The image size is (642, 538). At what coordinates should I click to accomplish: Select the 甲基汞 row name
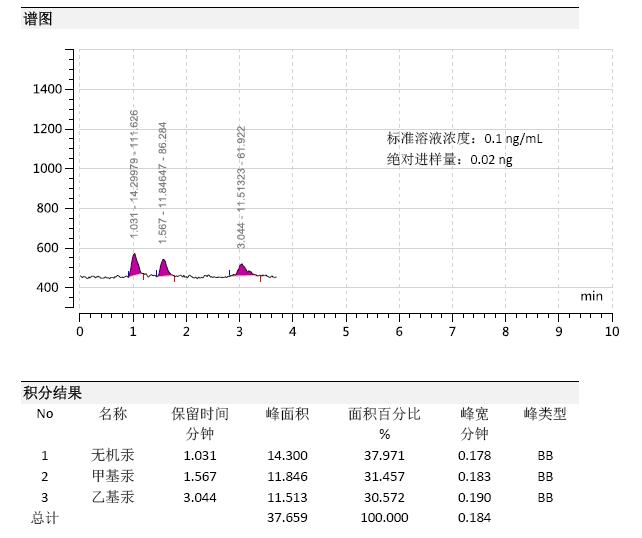pyautogui.click(x=113, y=476)
